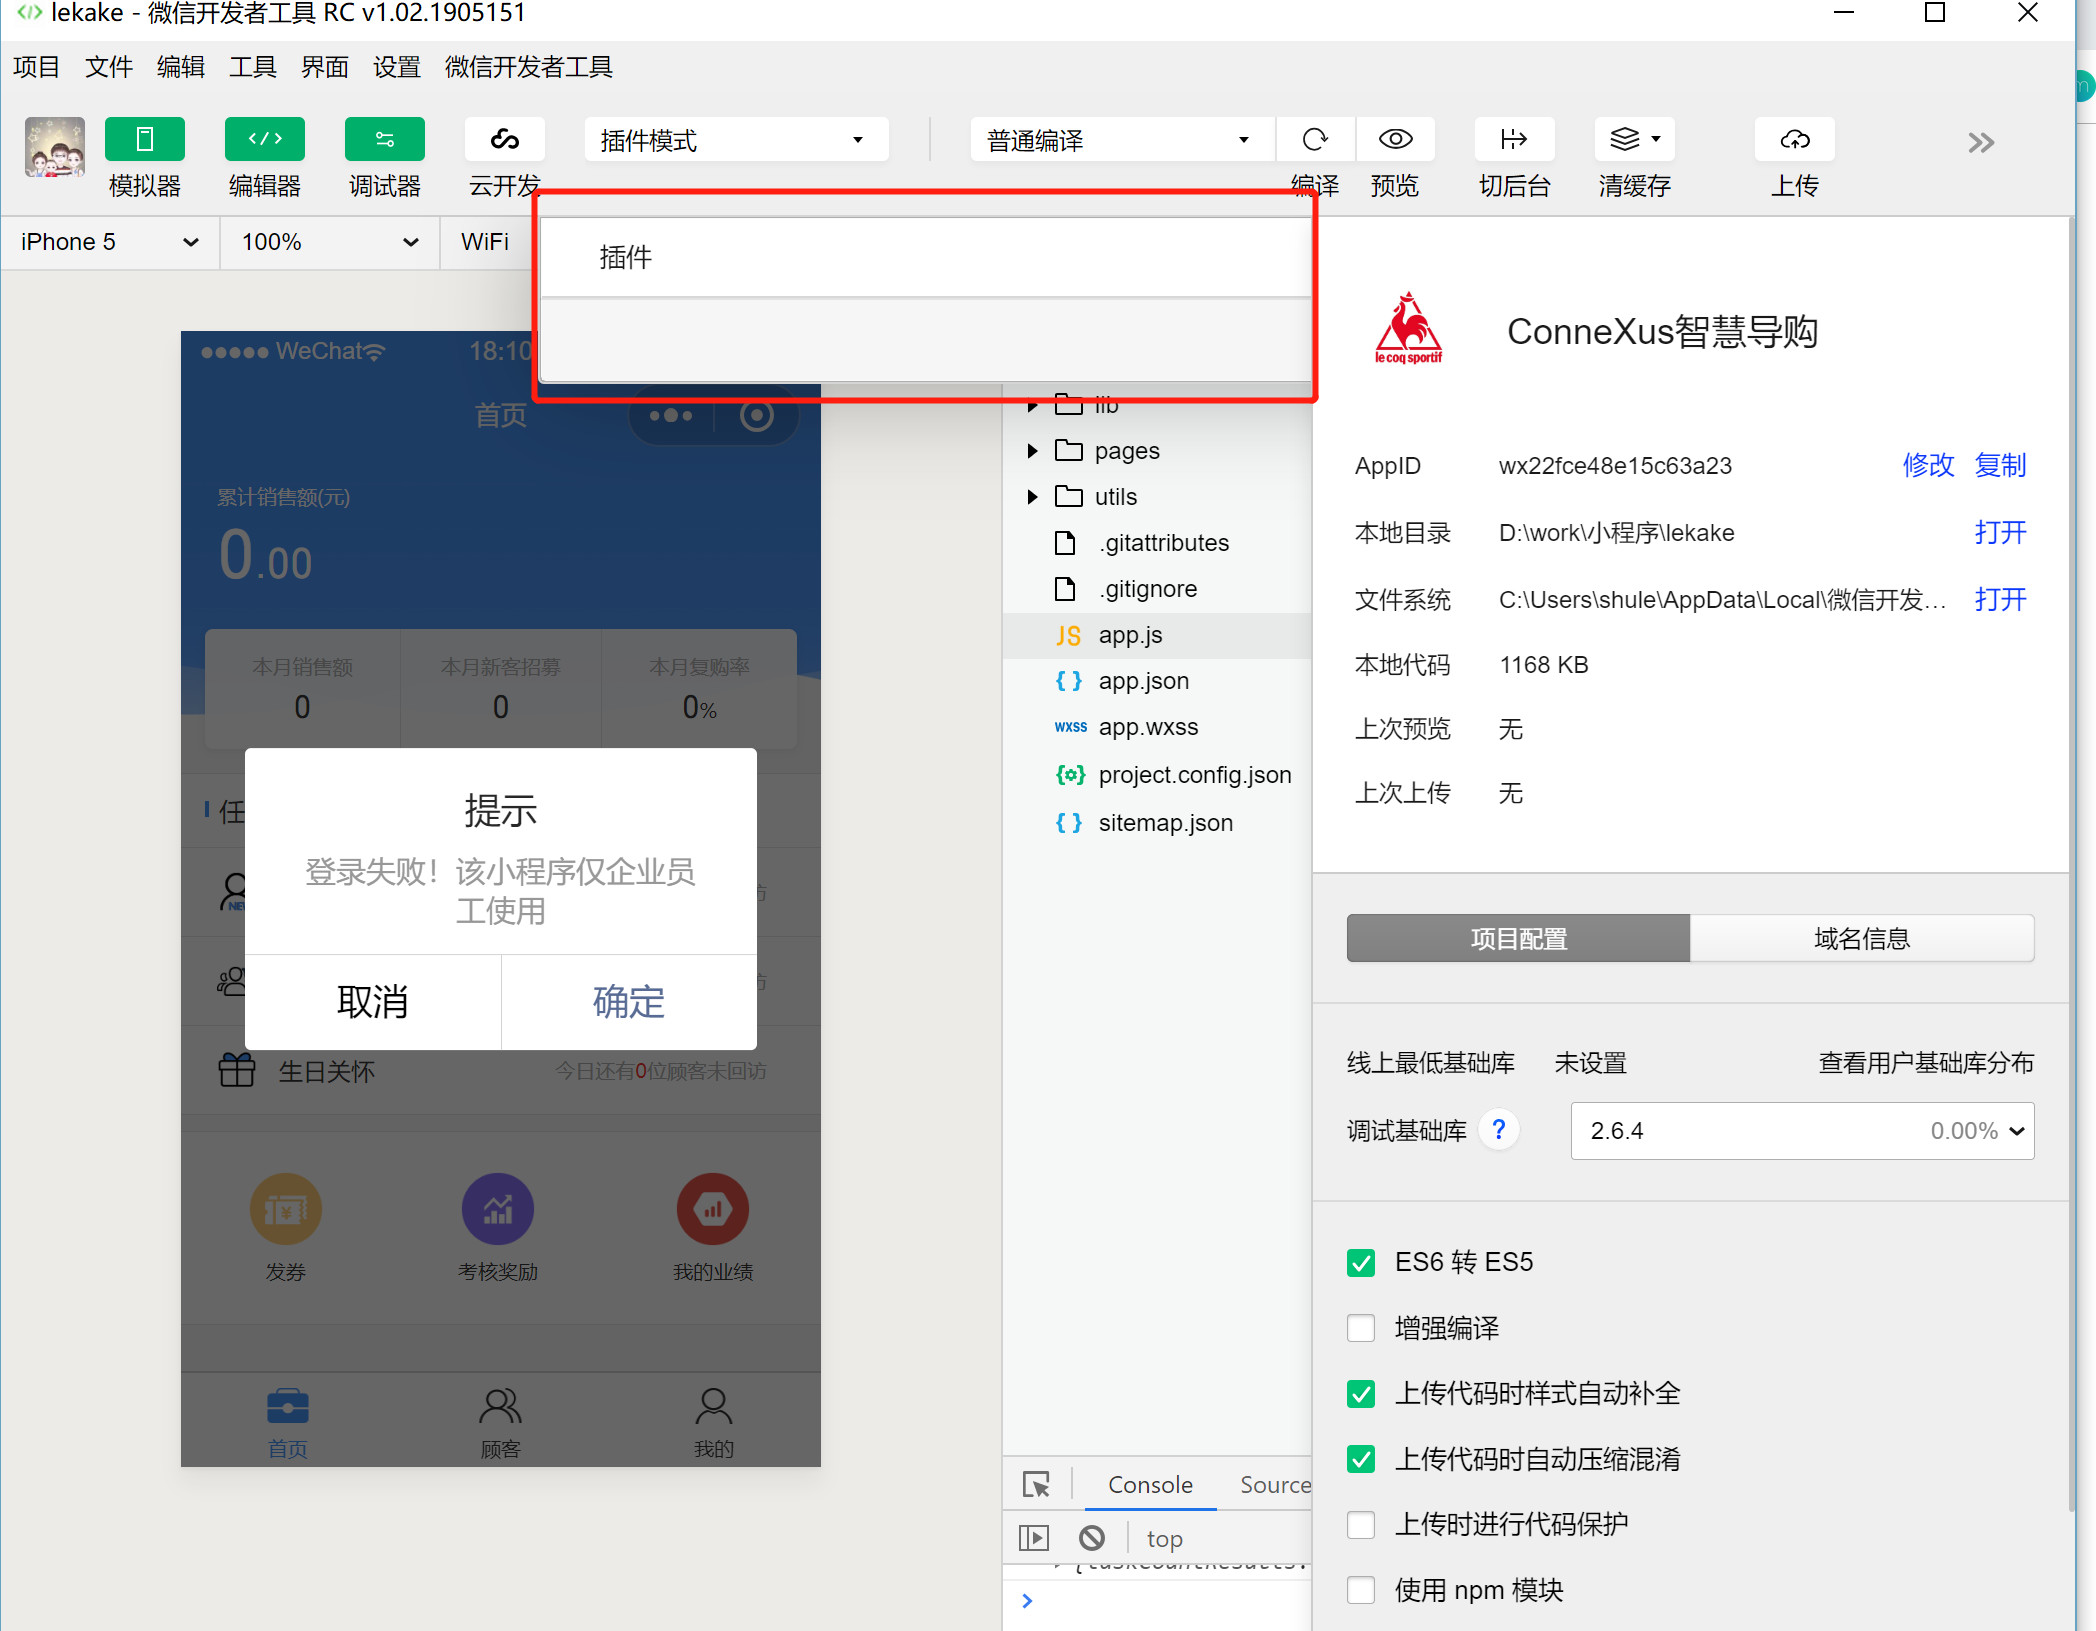The height and width of the screenshot is (1631, 2096).
Task: Click 打开 link for 文件系统
Action: tap(2000, 599)
